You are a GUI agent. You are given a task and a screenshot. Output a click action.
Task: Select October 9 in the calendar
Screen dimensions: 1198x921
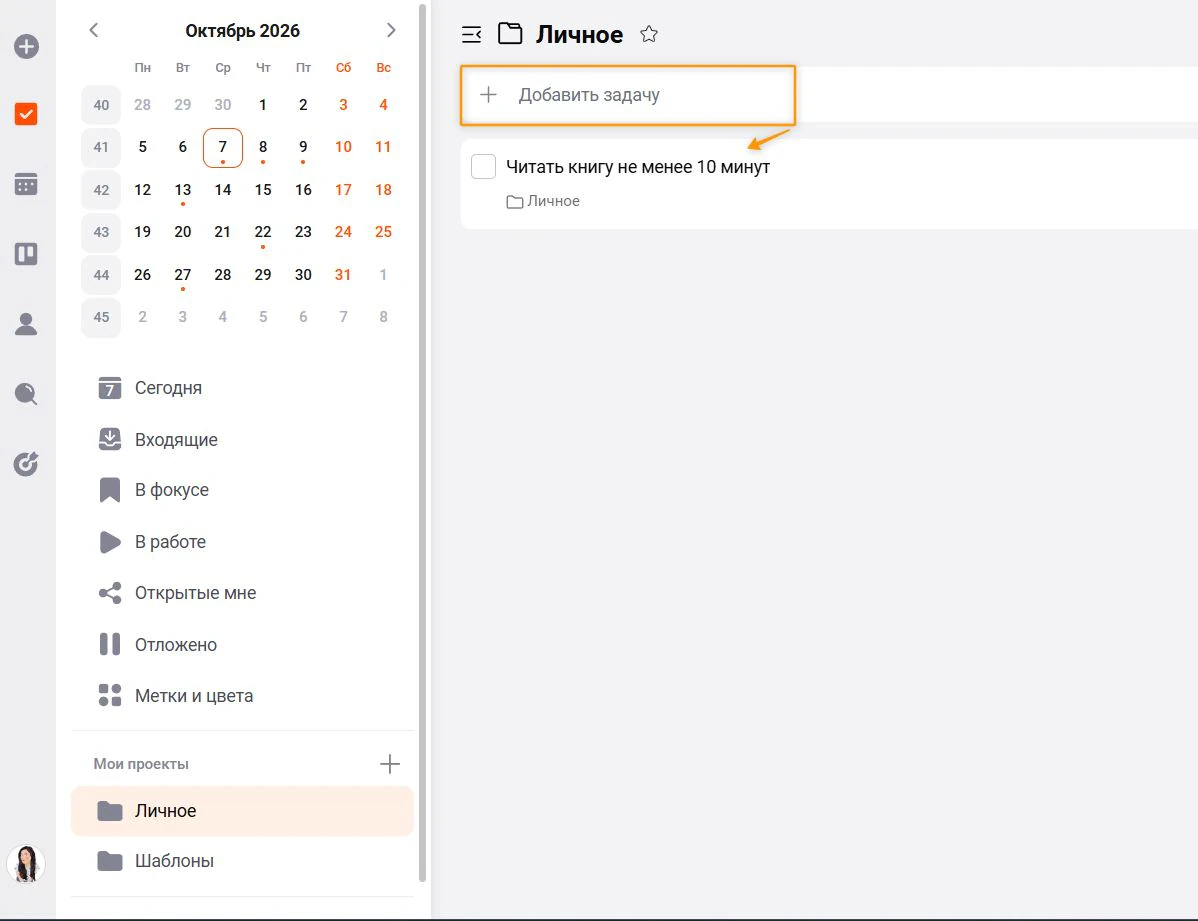pyautogui.click(x=303, y=148)
